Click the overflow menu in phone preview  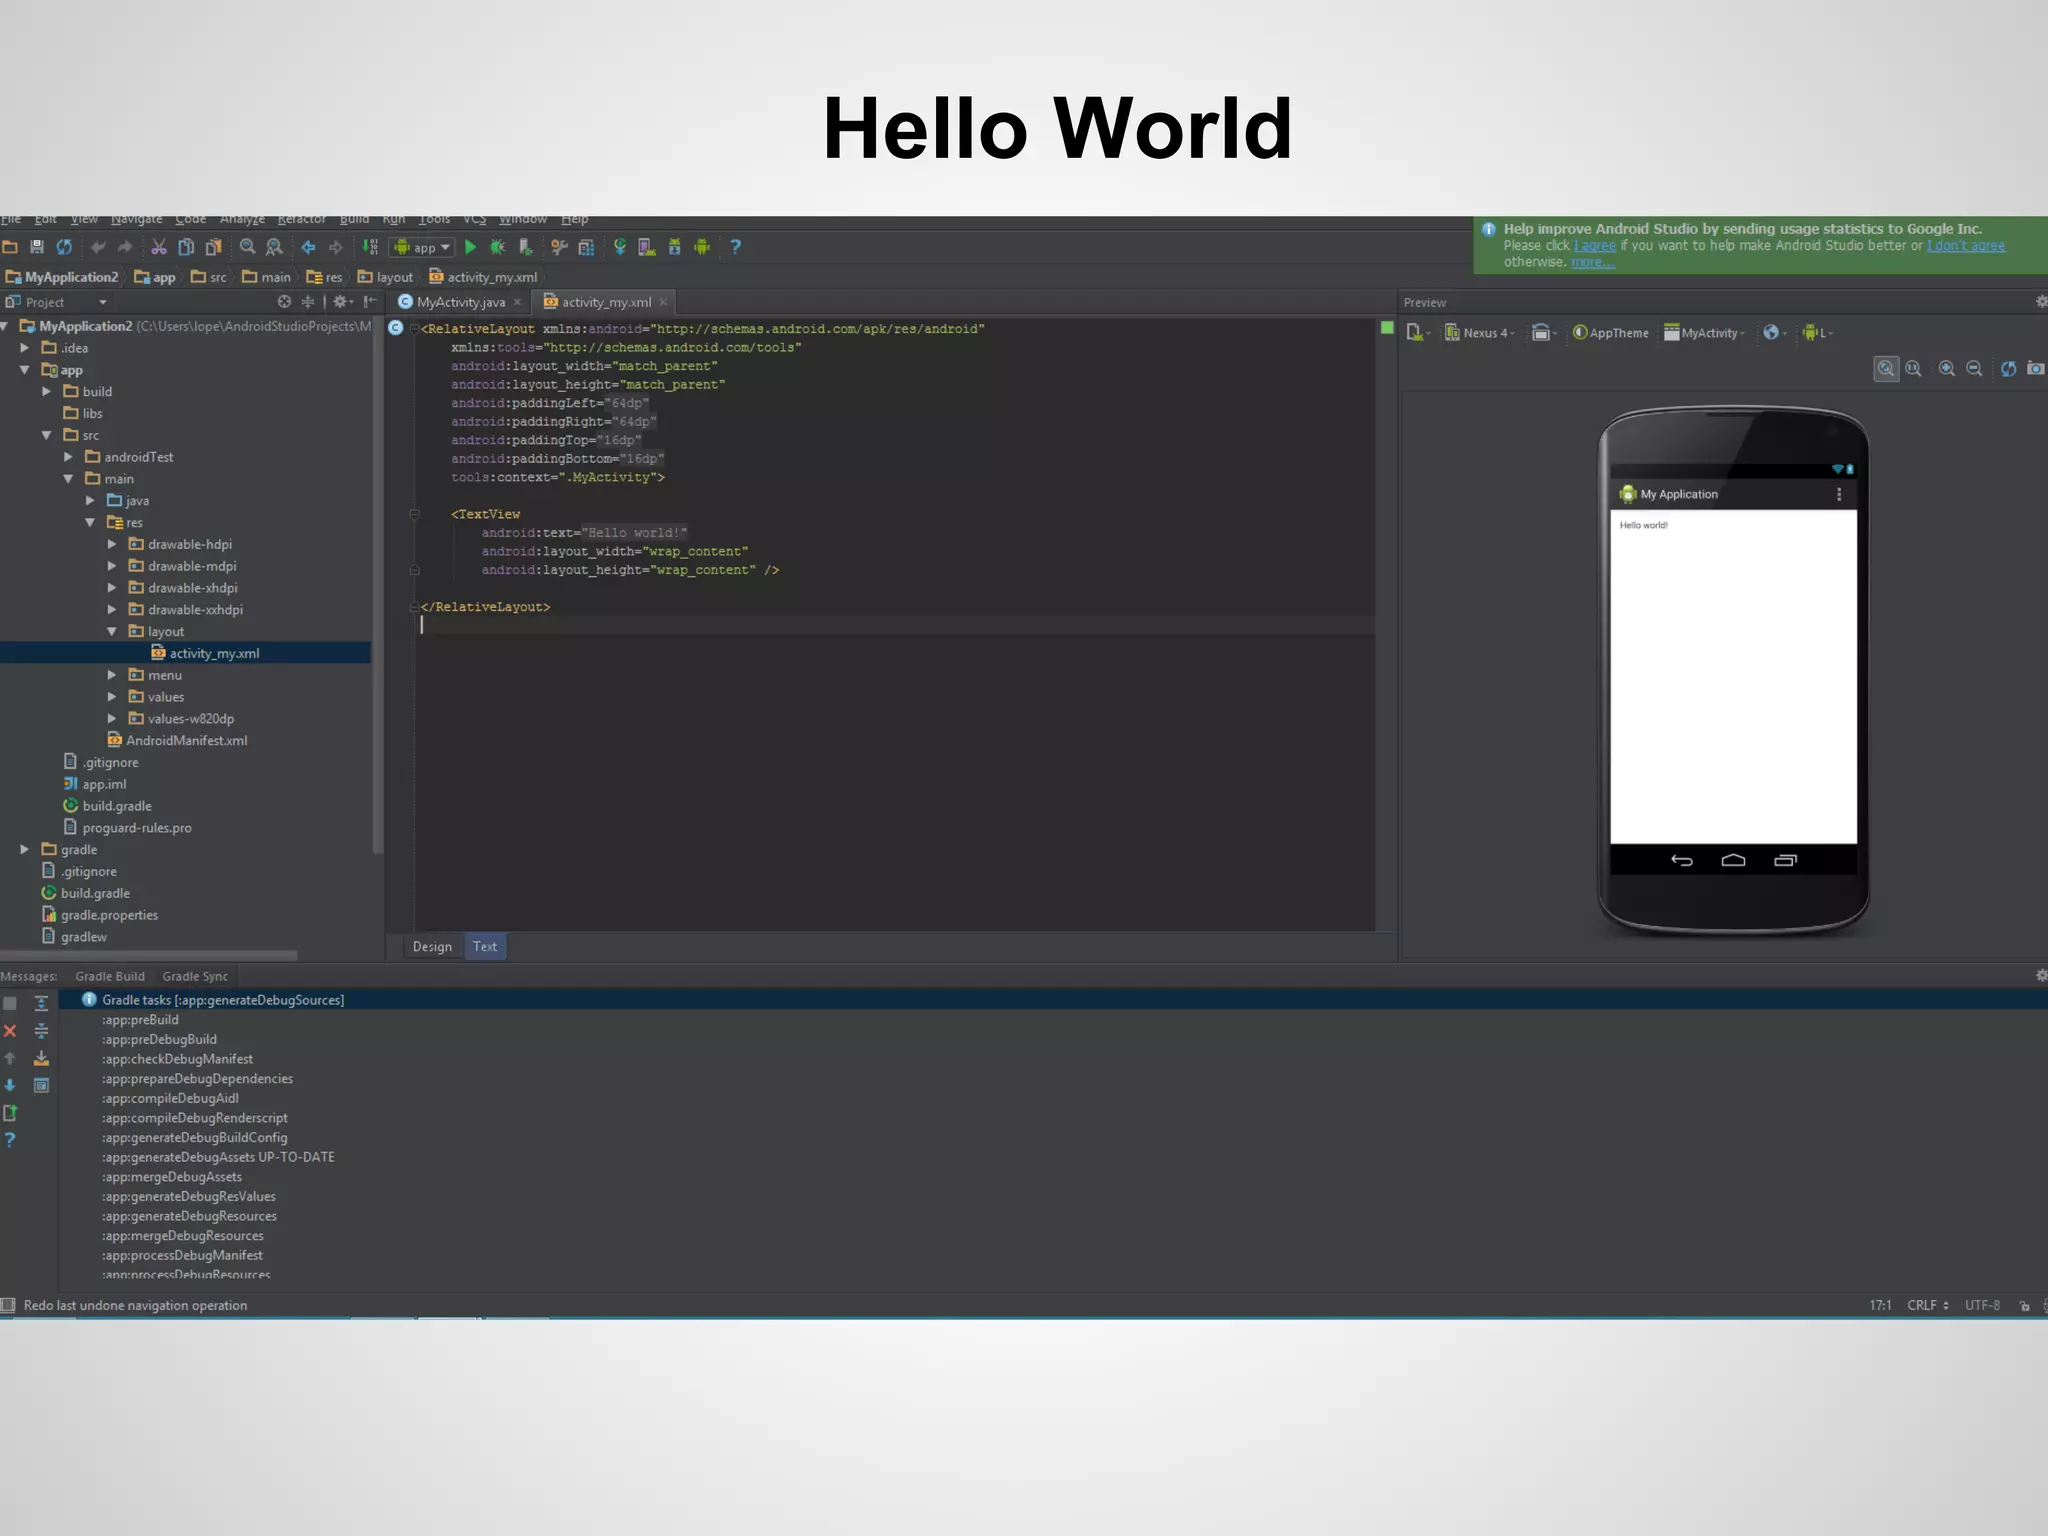(1839, 494)
